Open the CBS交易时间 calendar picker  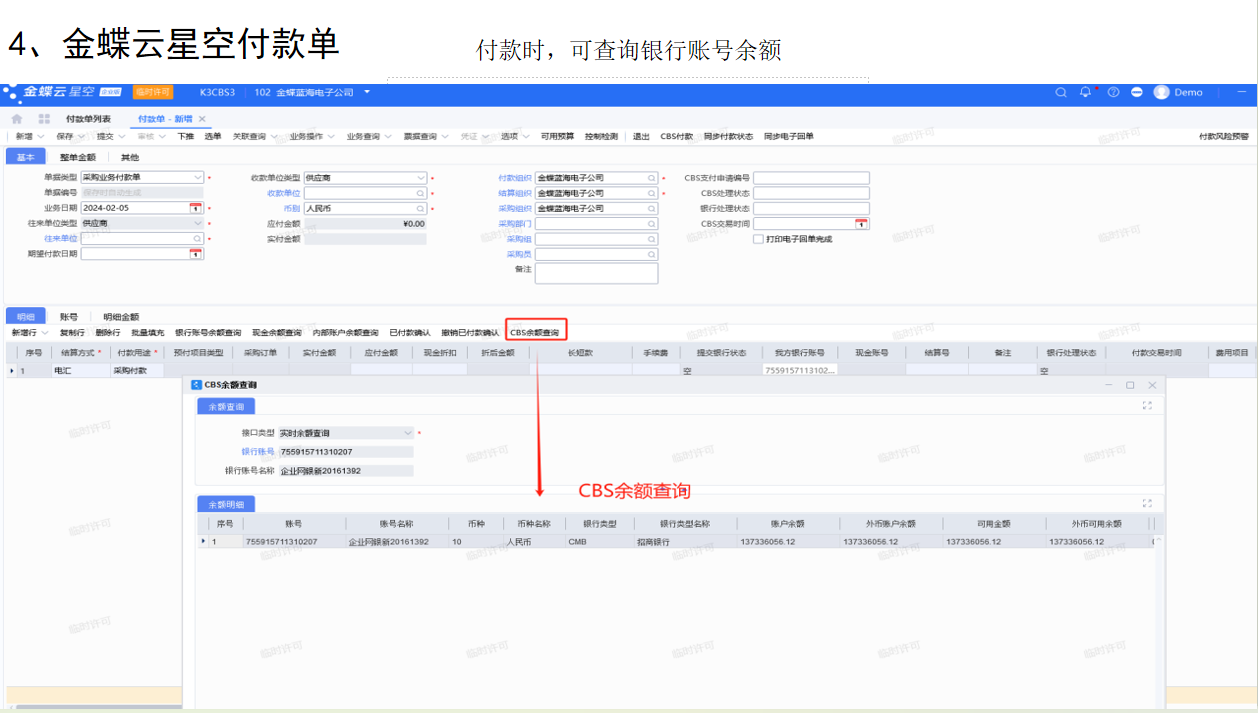pos(862,224)
